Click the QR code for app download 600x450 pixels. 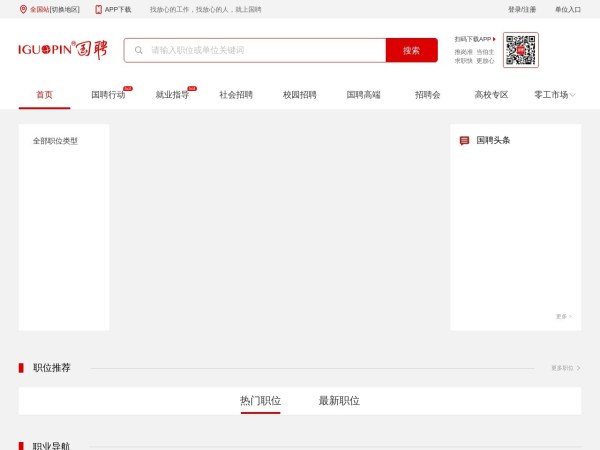[520, 50]
